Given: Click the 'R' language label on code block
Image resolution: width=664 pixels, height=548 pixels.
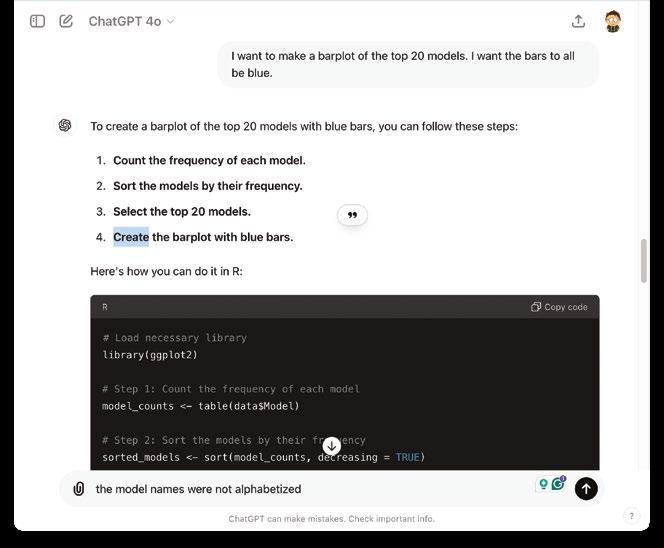Looking at the screenshot, I should coord(105,307).
